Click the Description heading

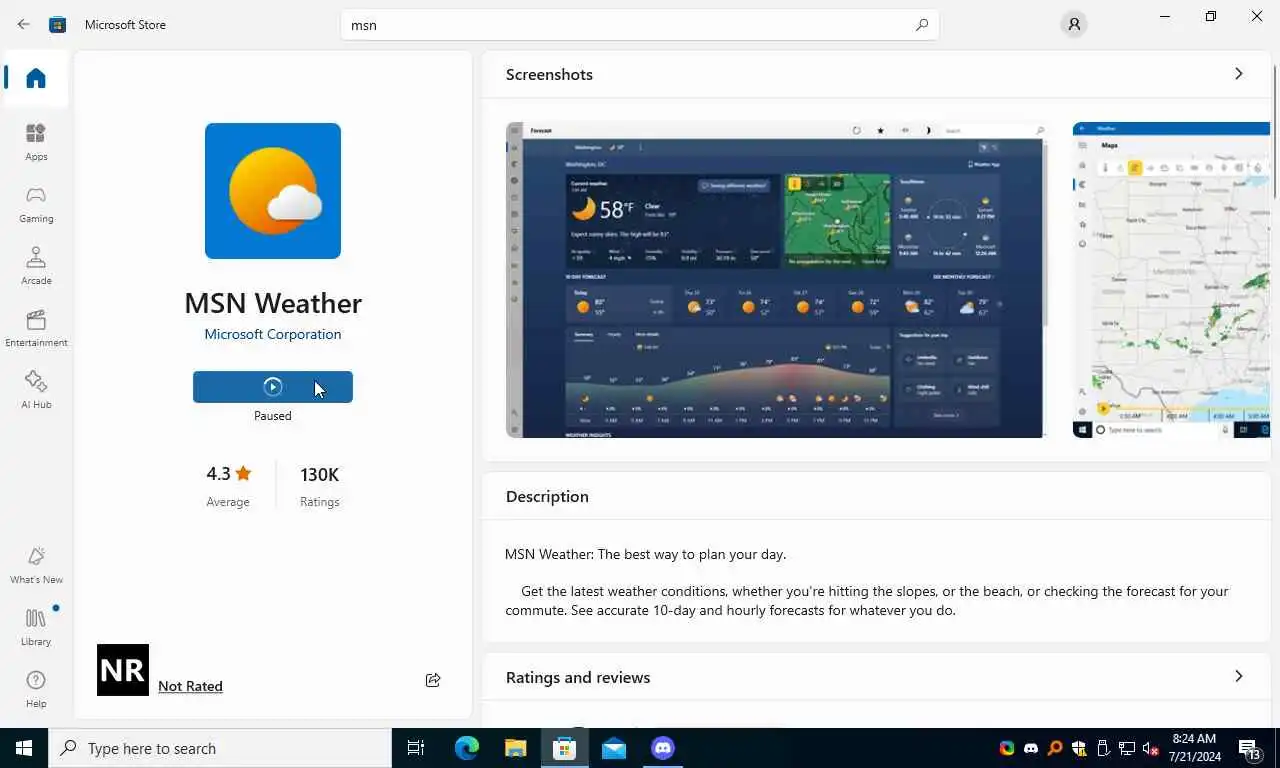pyautogui.click(x=547, y=496)
